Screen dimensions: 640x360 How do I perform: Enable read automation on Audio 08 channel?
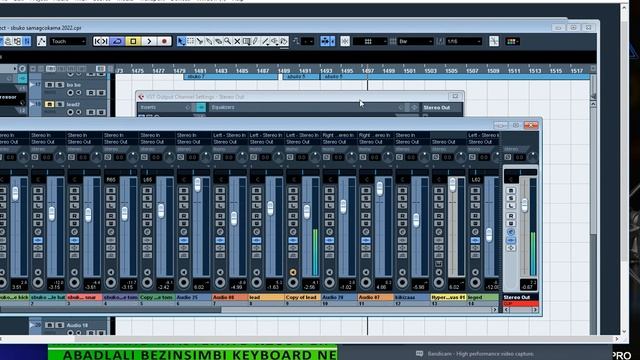(220, 216)
